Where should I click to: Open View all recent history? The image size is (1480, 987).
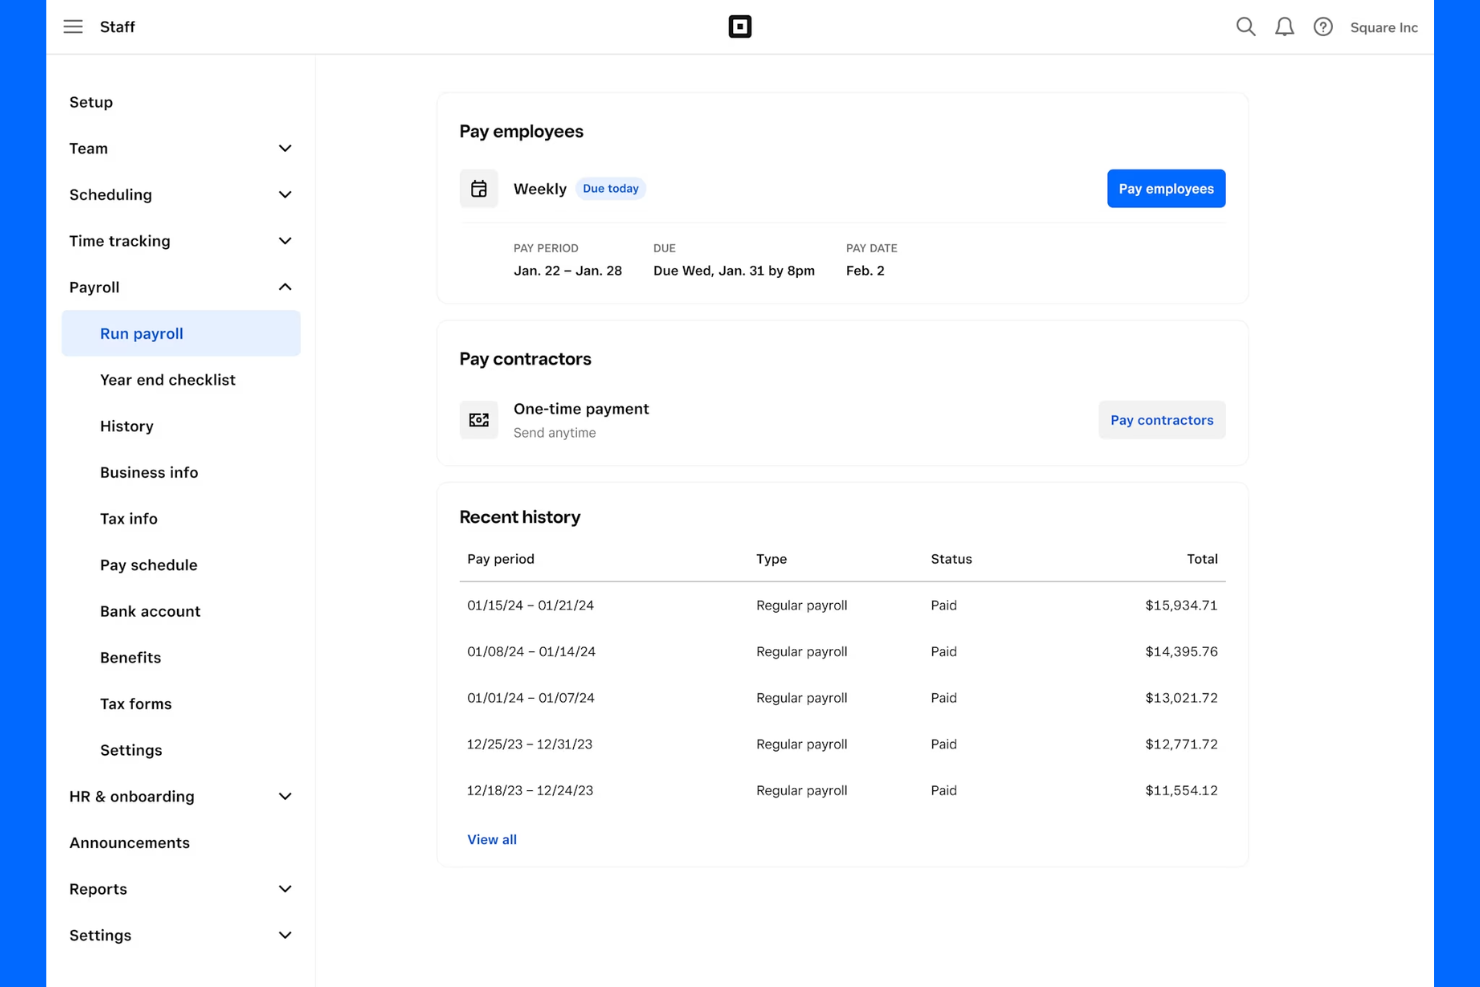point(491,839)
